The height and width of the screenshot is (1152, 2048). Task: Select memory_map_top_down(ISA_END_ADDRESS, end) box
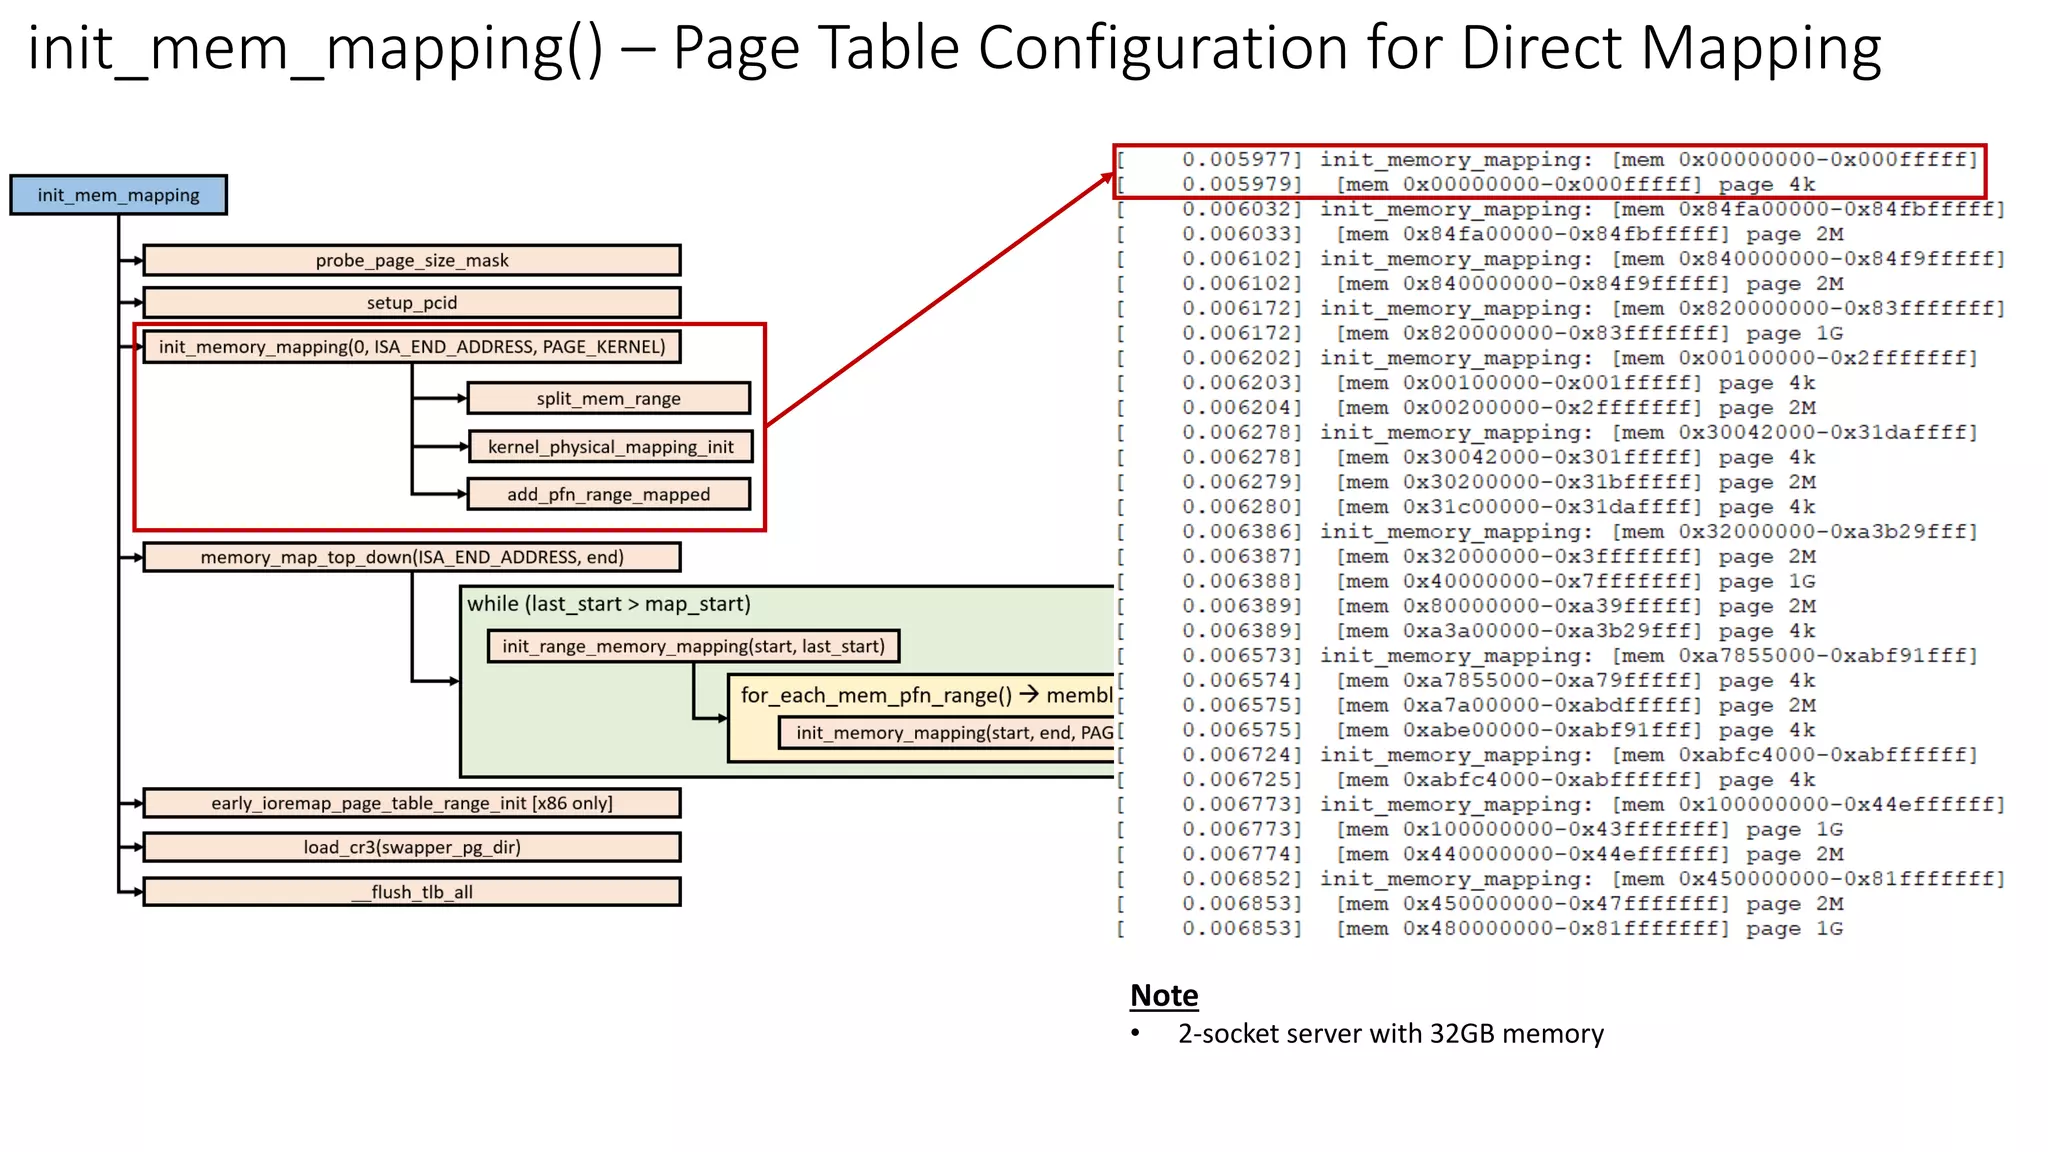pyautogui.click(x=411, y=557)
